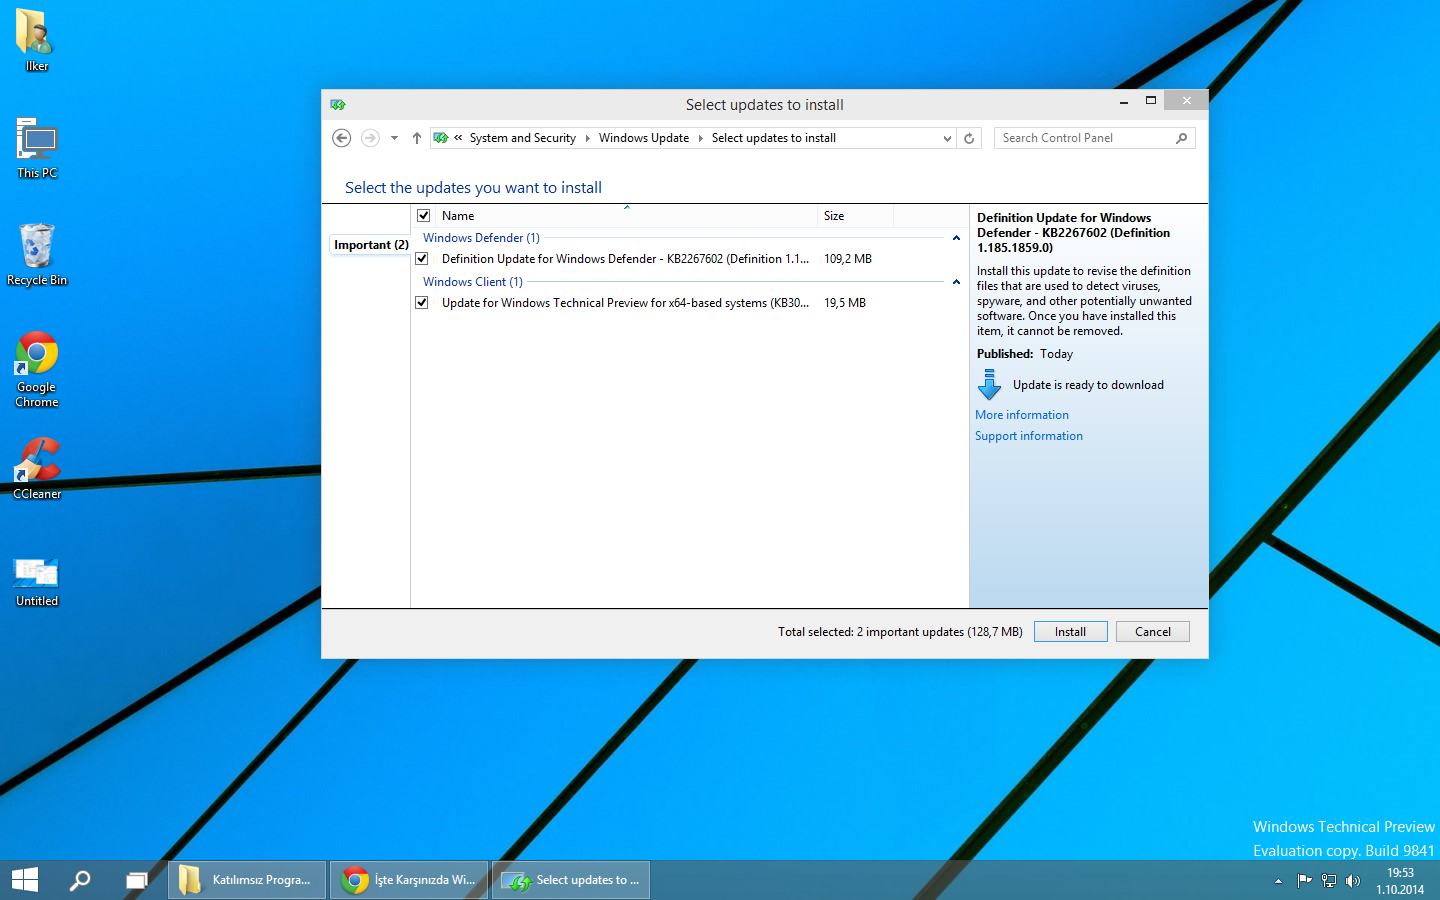Screen dimensions: 1440x900
Task: Click the search magnifier in Control Panel box
Action: point(1182,138)
